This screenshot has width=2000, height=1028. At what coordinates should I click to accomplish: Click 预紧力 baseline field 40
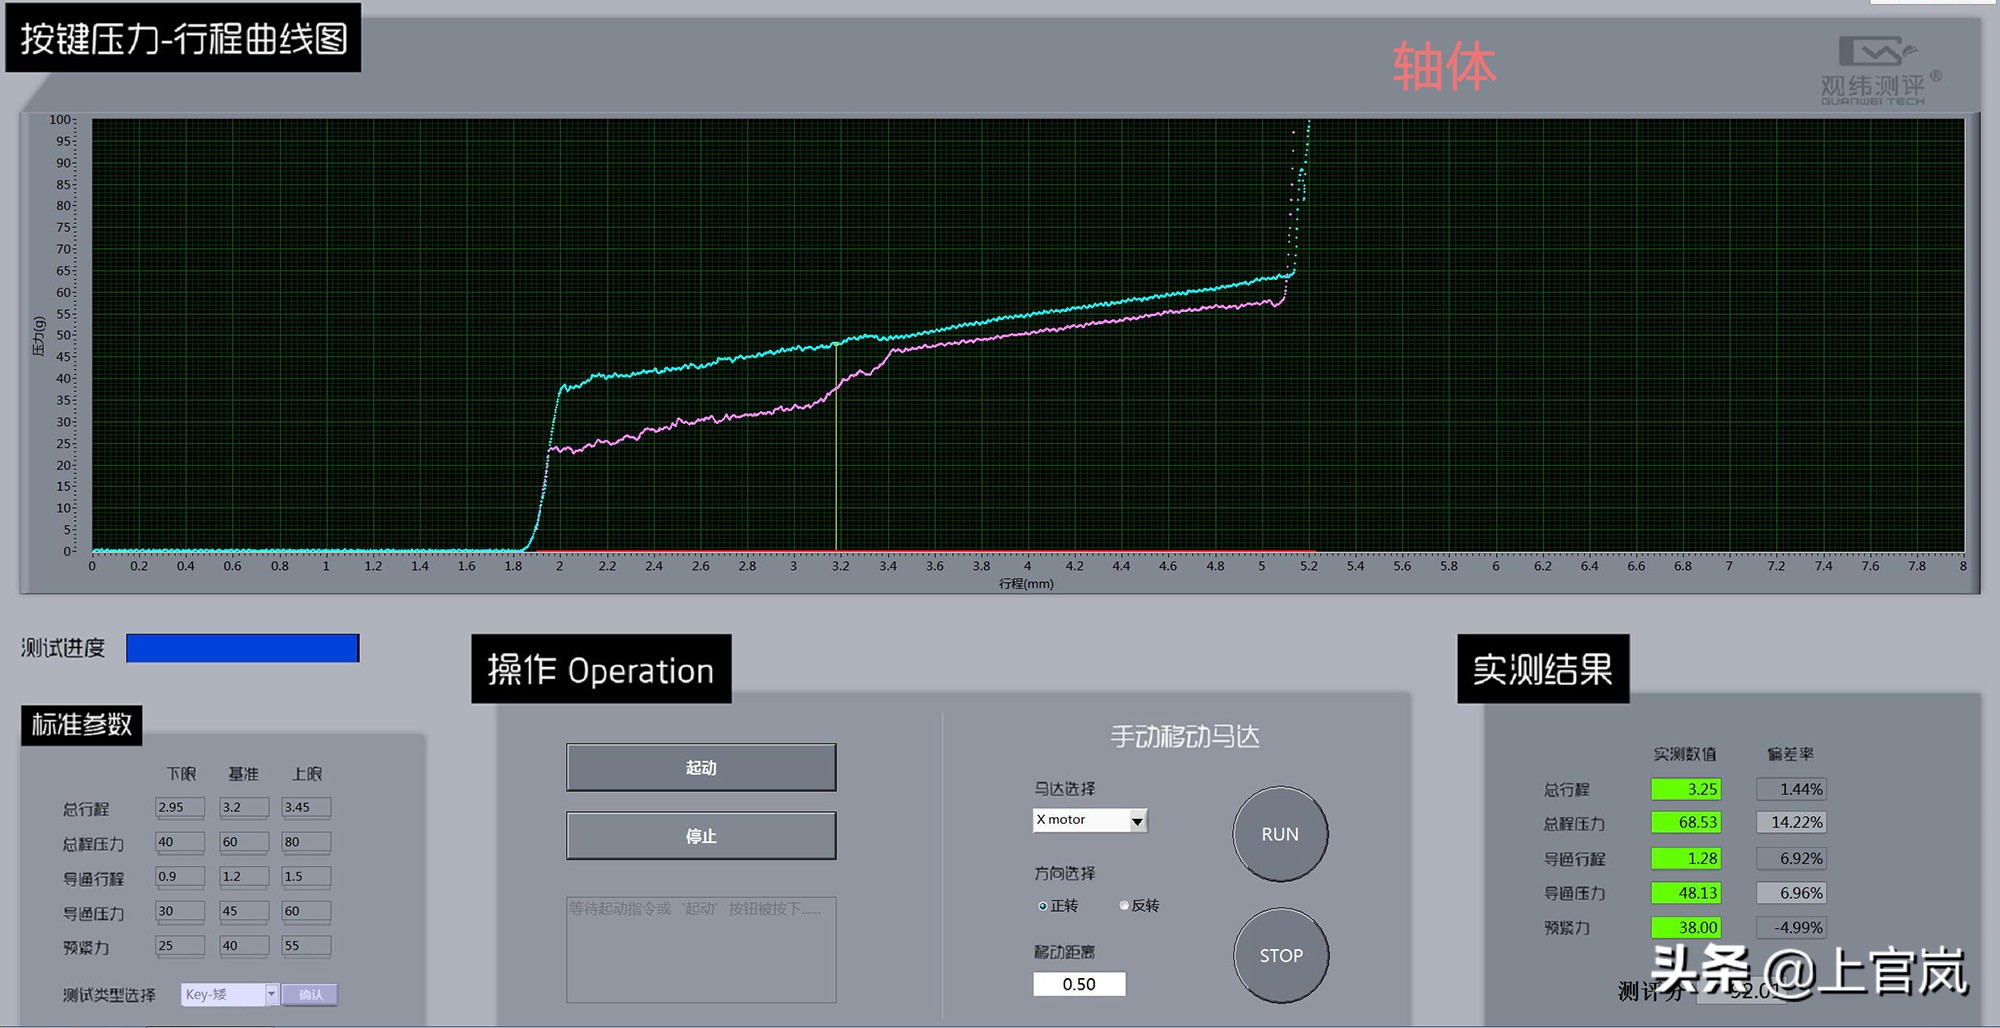[x=244, y=945]
